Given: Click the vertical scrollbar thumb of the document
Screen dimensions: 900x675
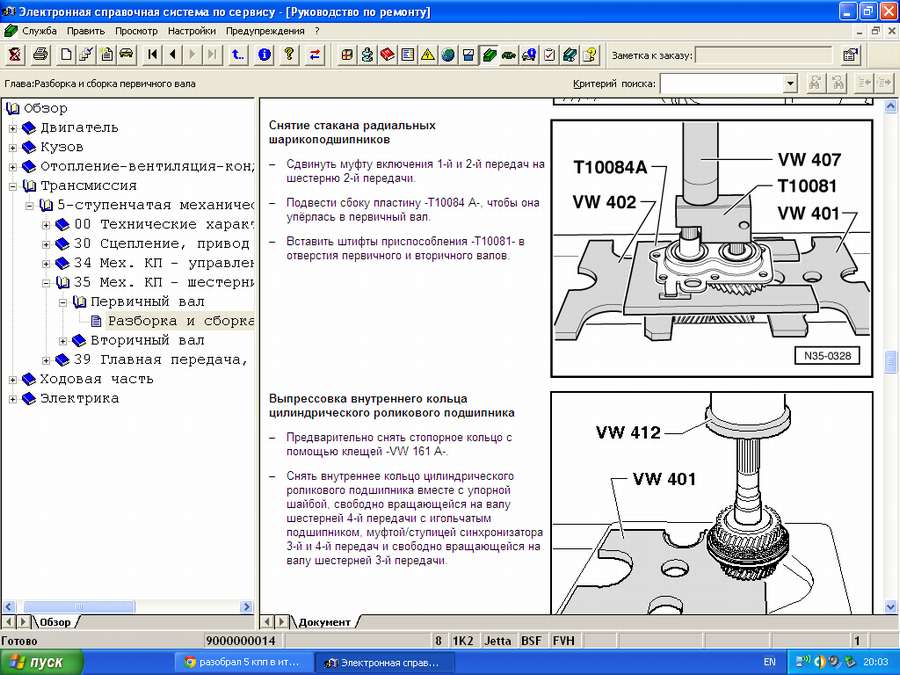Looking at the screenshot, I should pyautogui.click(x=891, y=362).
